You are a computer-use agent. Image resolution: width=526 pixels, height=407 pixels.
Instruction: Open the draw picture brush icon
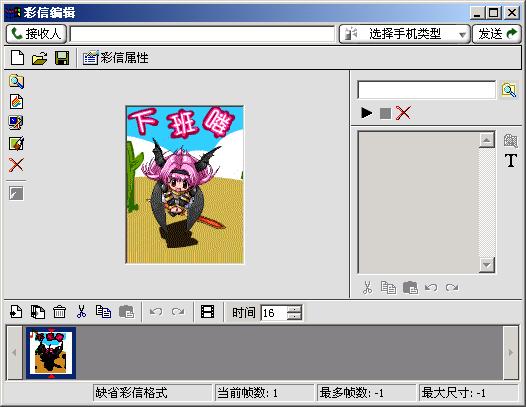[16, 144]
